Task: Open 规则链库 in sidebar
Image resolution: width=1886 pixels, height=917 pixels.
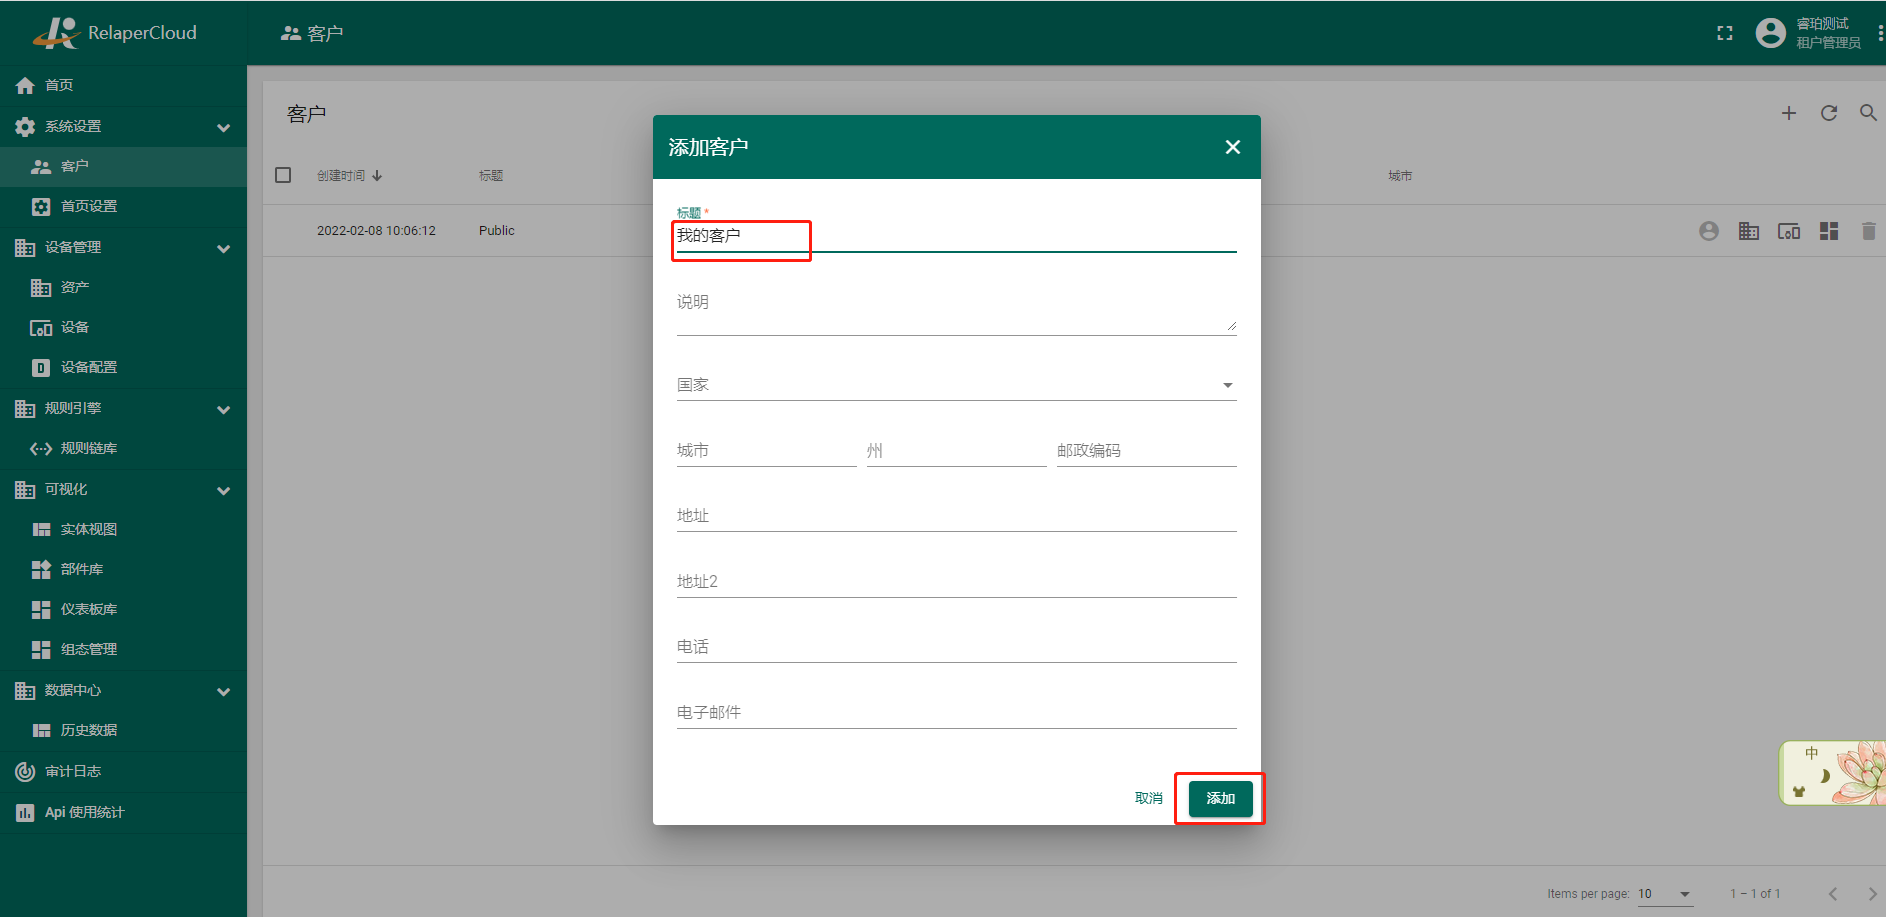Action: 123,449
